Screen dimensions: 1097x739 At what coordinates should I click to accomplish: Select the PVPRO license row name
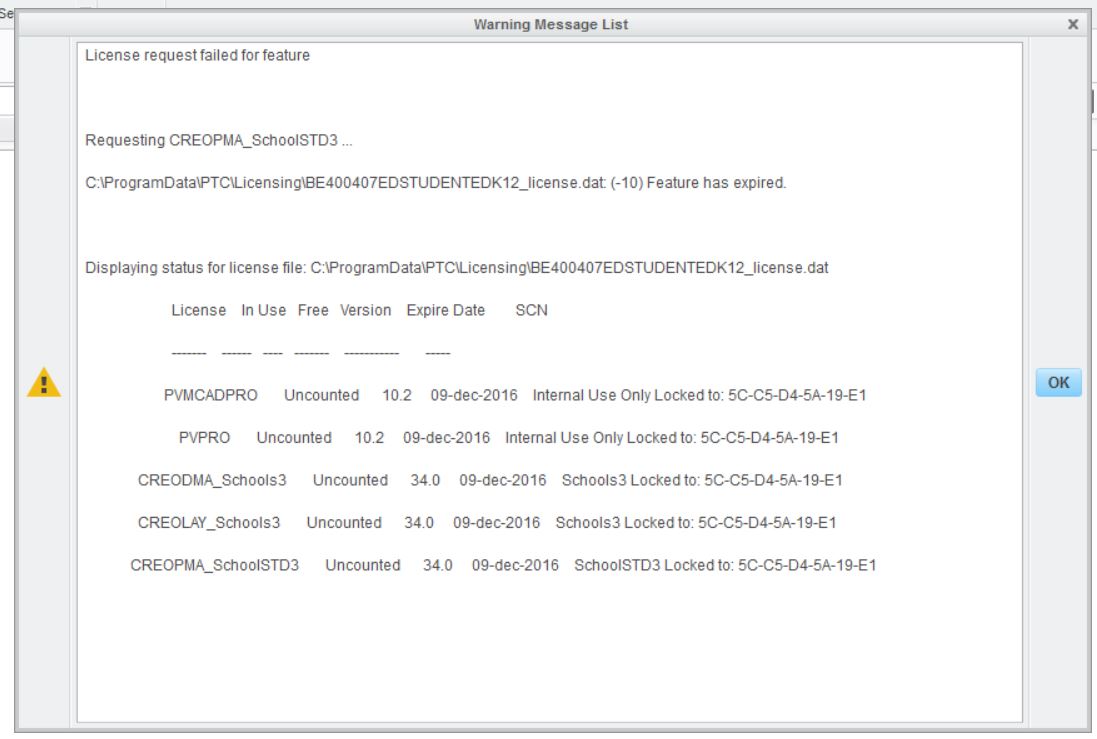click(x=204, y=438)
